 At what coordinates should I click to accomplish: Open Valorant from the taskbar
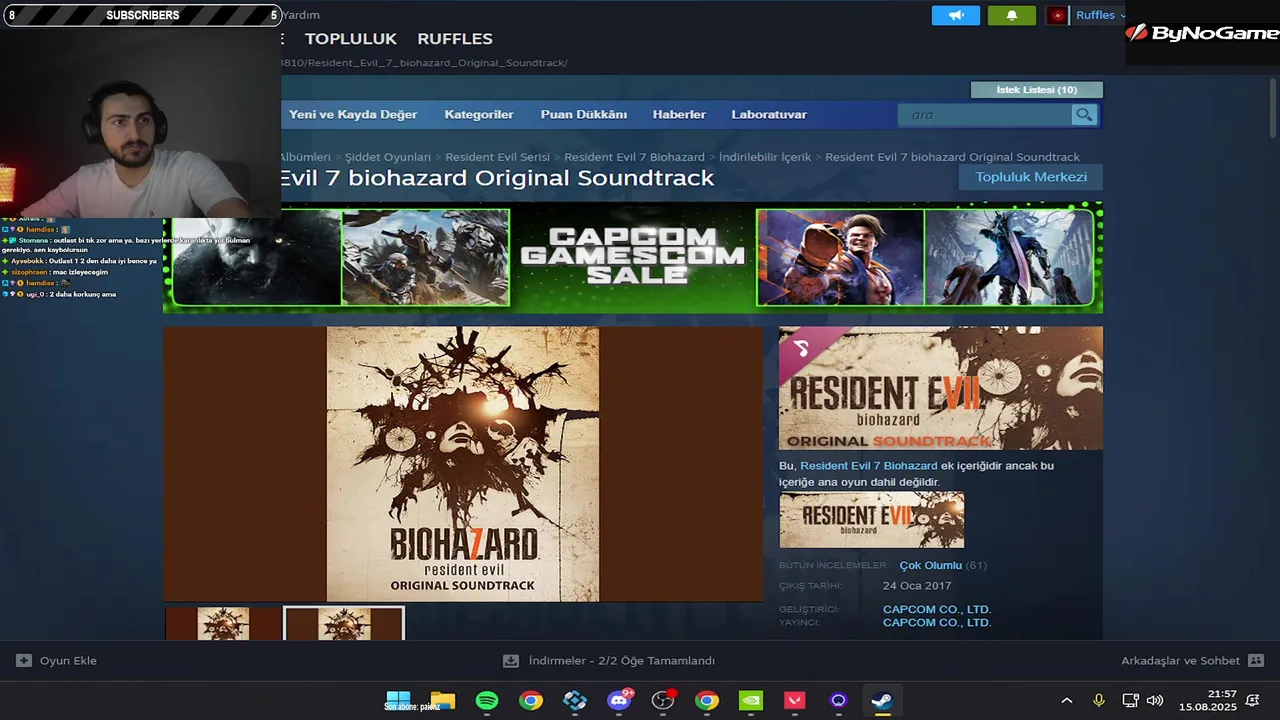(x=795, y=700)
